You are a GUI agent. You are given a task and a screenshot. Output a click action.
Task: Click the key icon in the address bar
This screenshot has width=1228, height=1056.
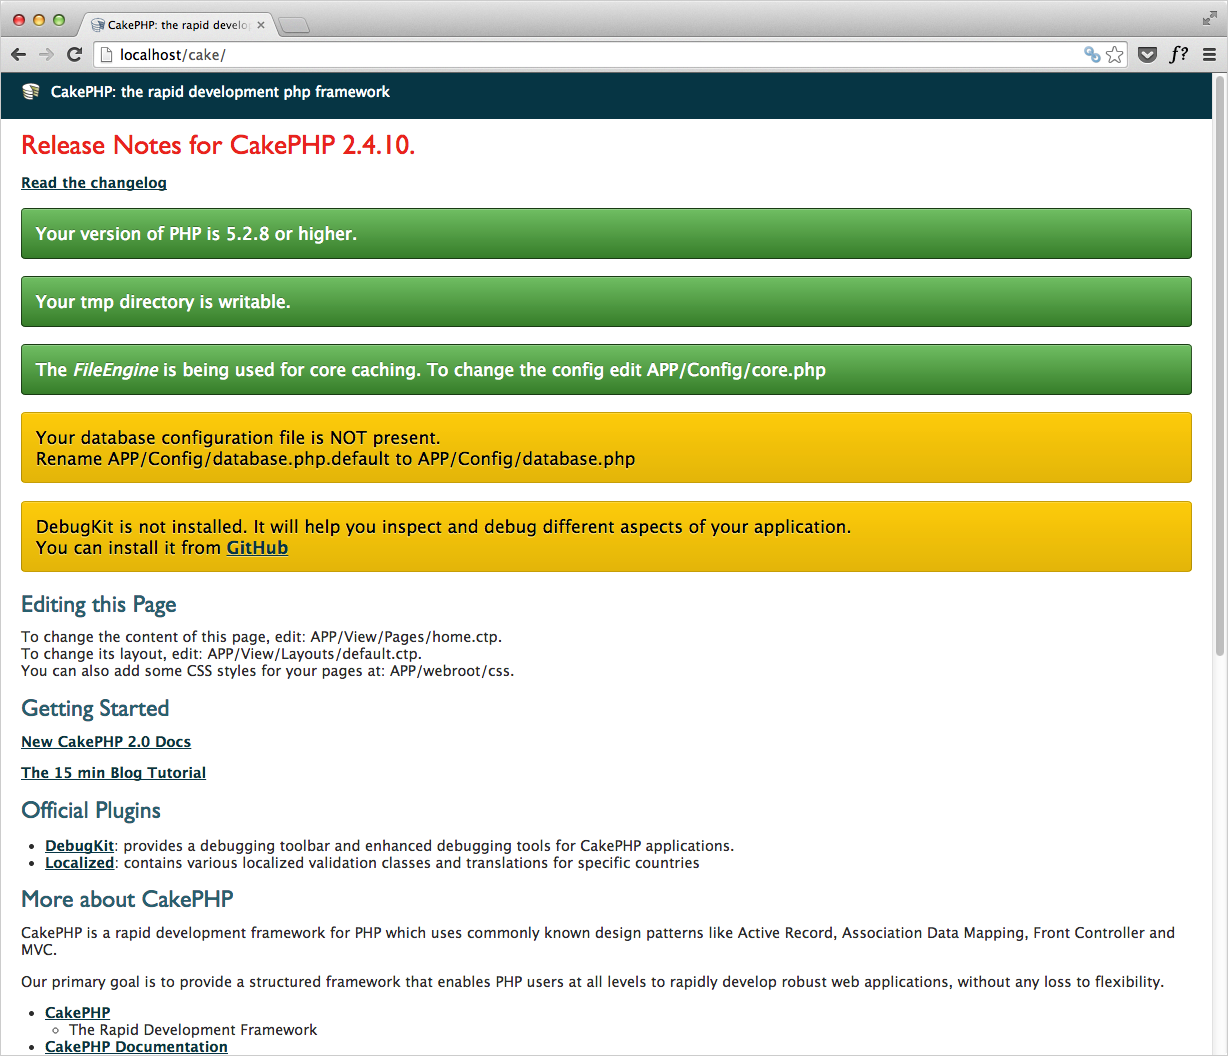click(1092, 54)
